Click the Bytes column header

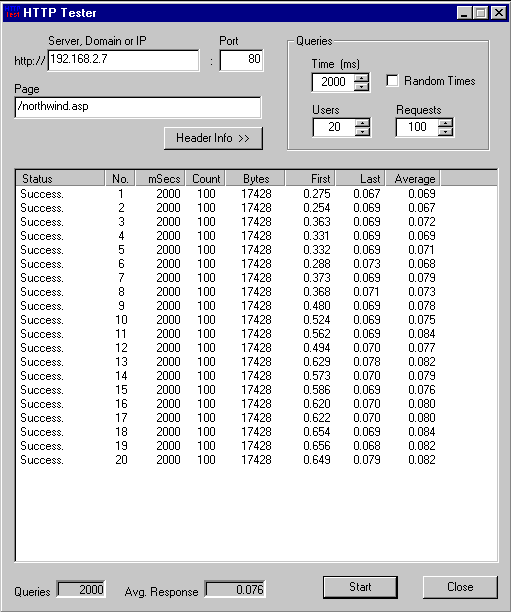click(256, 179)
